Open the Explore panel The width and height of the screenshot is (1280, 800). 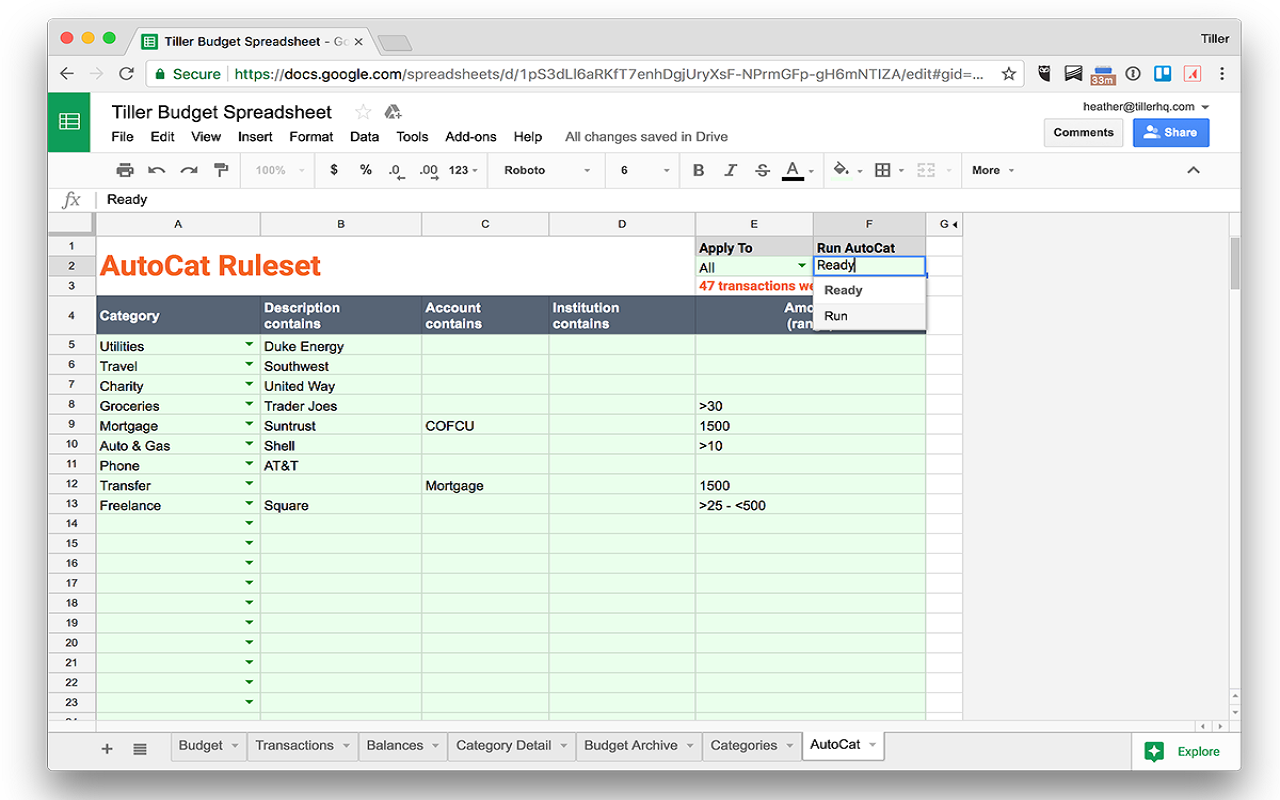1187,752
